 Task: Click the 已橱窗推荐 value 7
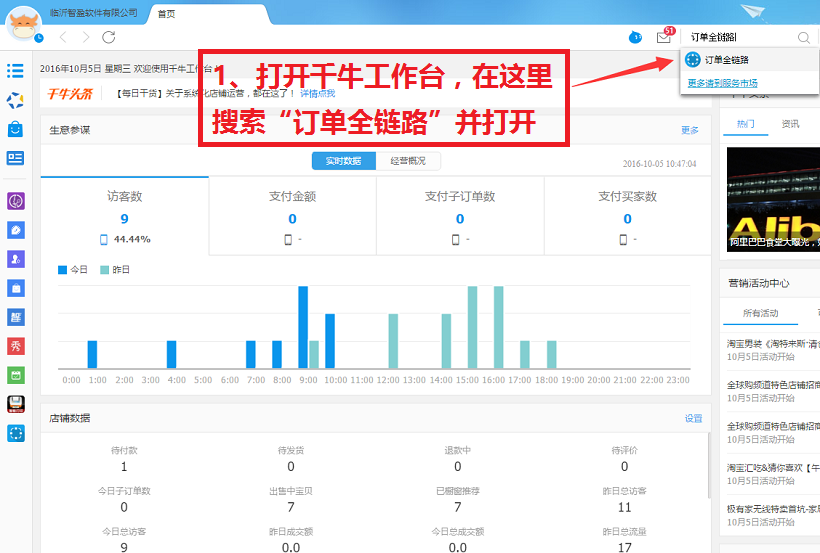[458, 507]
